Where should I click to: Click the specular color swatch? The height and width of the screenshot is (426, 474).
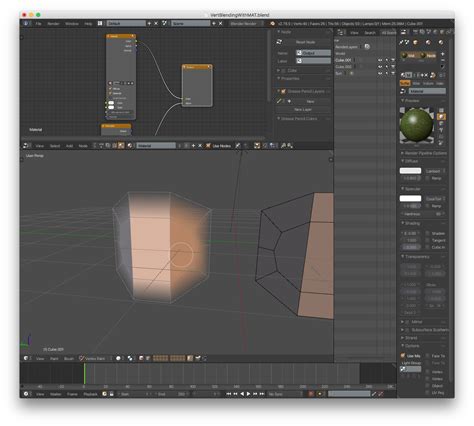410,199
